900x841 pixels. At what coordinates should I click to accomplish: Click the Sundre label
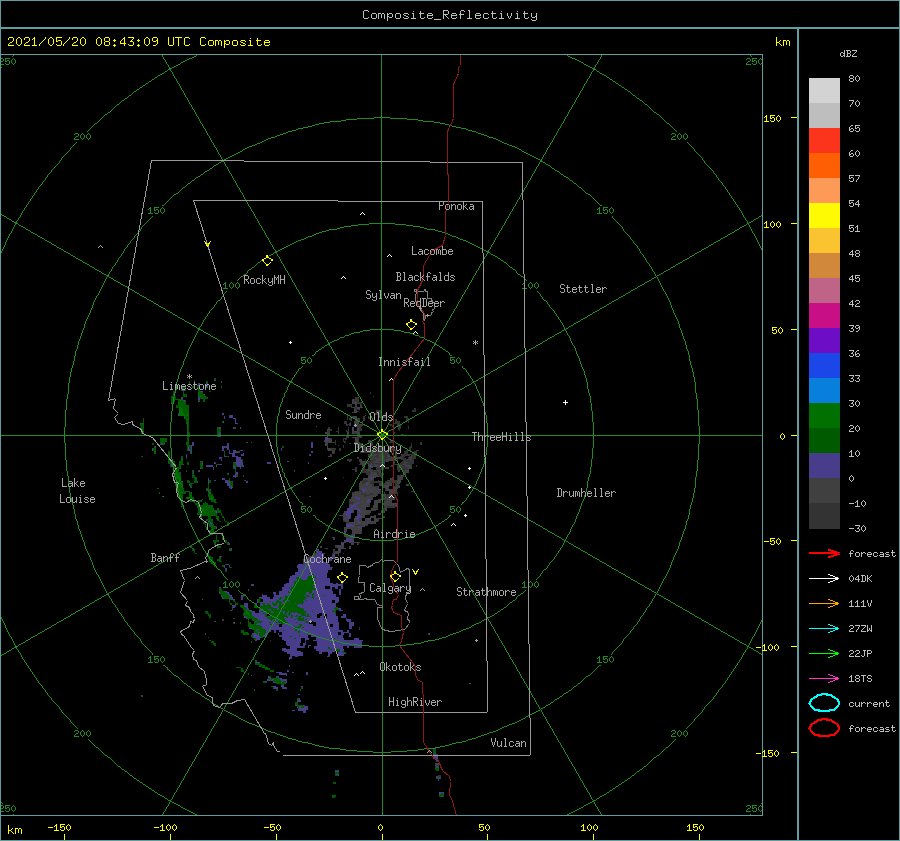pyautogui.click(x=303, y=414)
